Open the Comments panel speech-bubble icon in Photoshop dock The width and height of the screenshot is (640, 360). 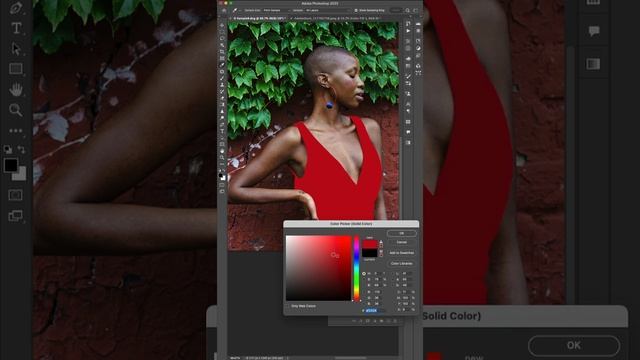pos(408,132)
